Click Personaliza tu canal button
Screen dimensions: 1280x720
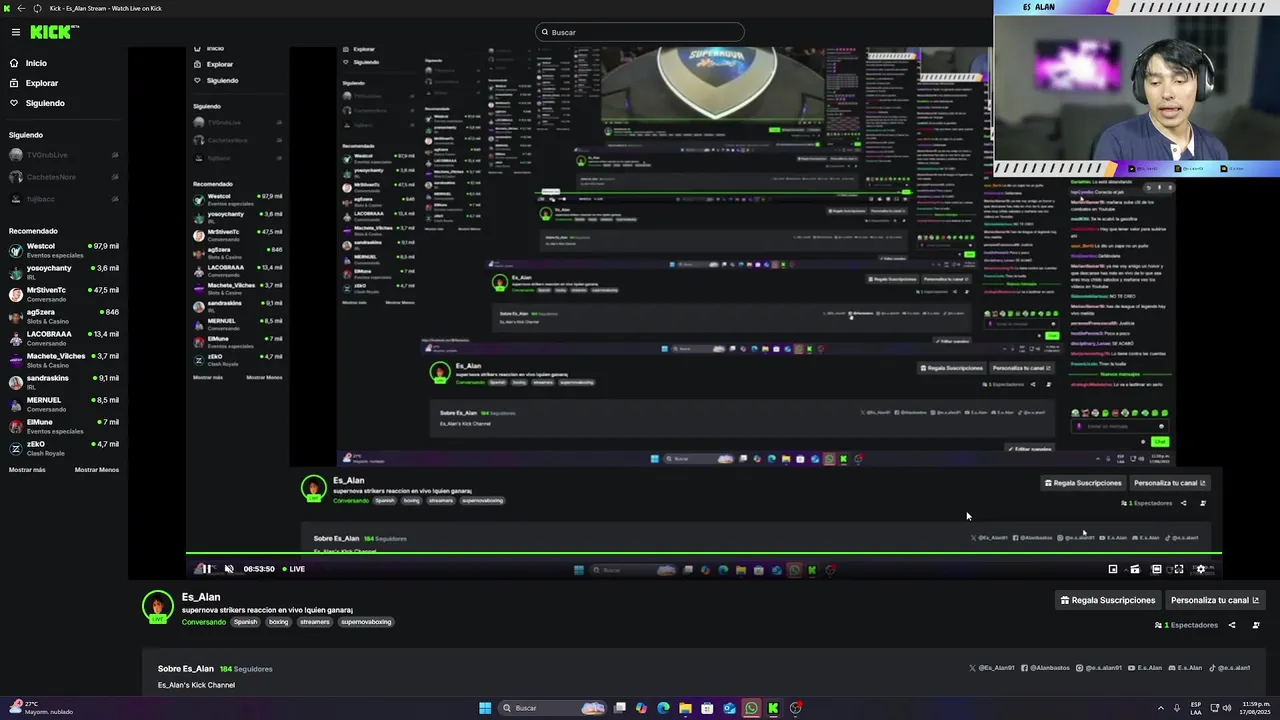pyautogui.click(x=1216, y=600)
